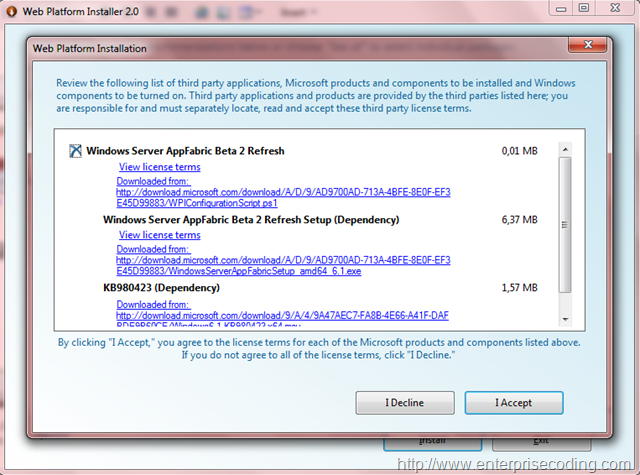Click the I Decline button
Viewport: 640px width, 475px height.
click(404, 403)
